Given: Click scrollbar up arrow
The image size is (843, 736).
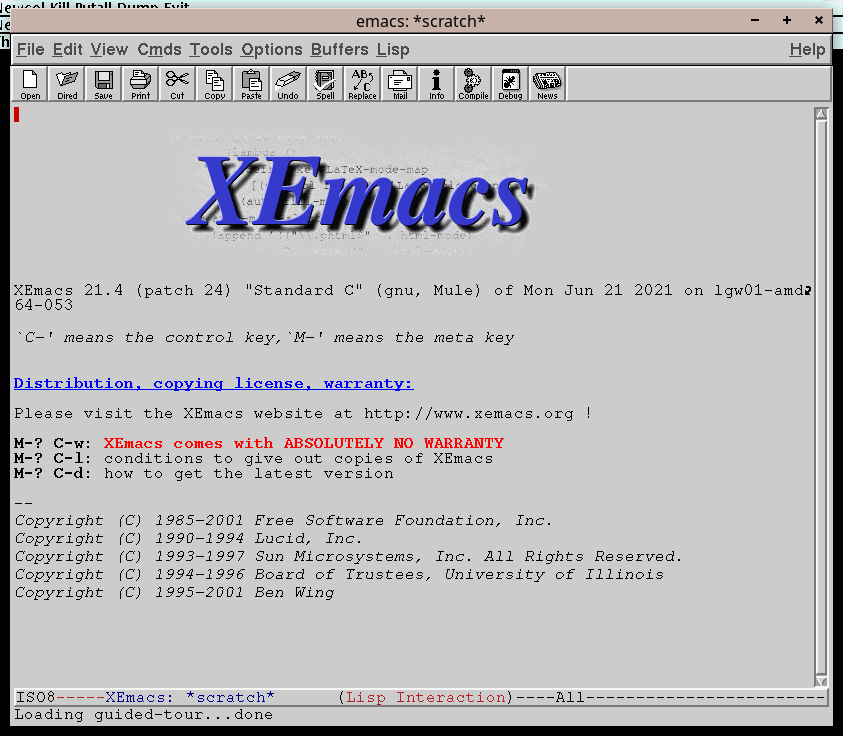Looking at the screenshot, I should 821,114.
